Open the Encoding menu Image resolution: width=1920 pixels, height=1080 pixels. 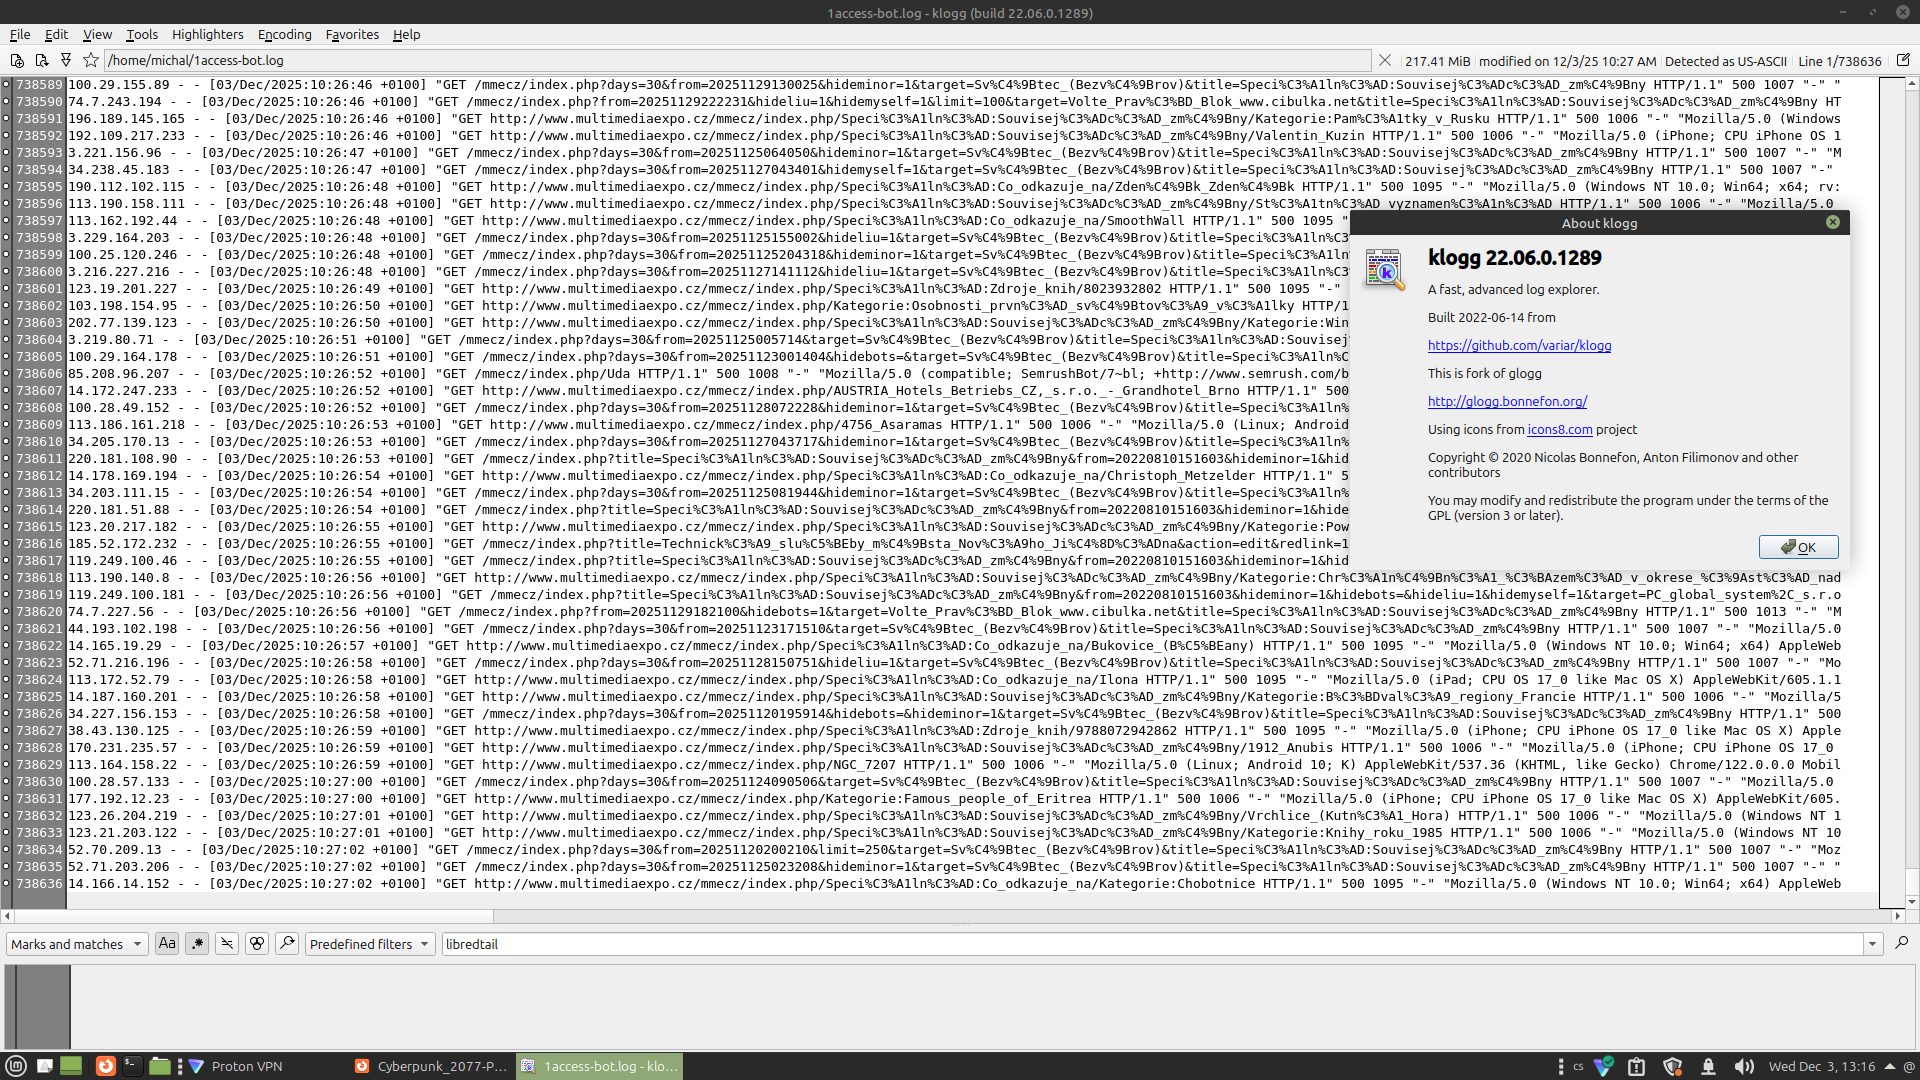284,34
